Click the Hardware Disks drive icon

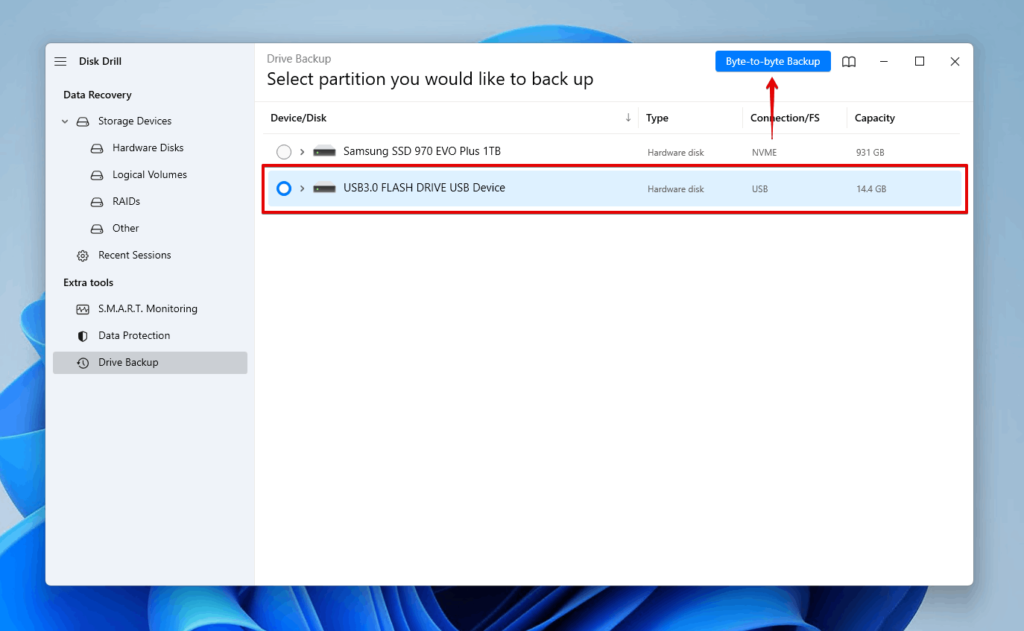click(x=97, y=148)
